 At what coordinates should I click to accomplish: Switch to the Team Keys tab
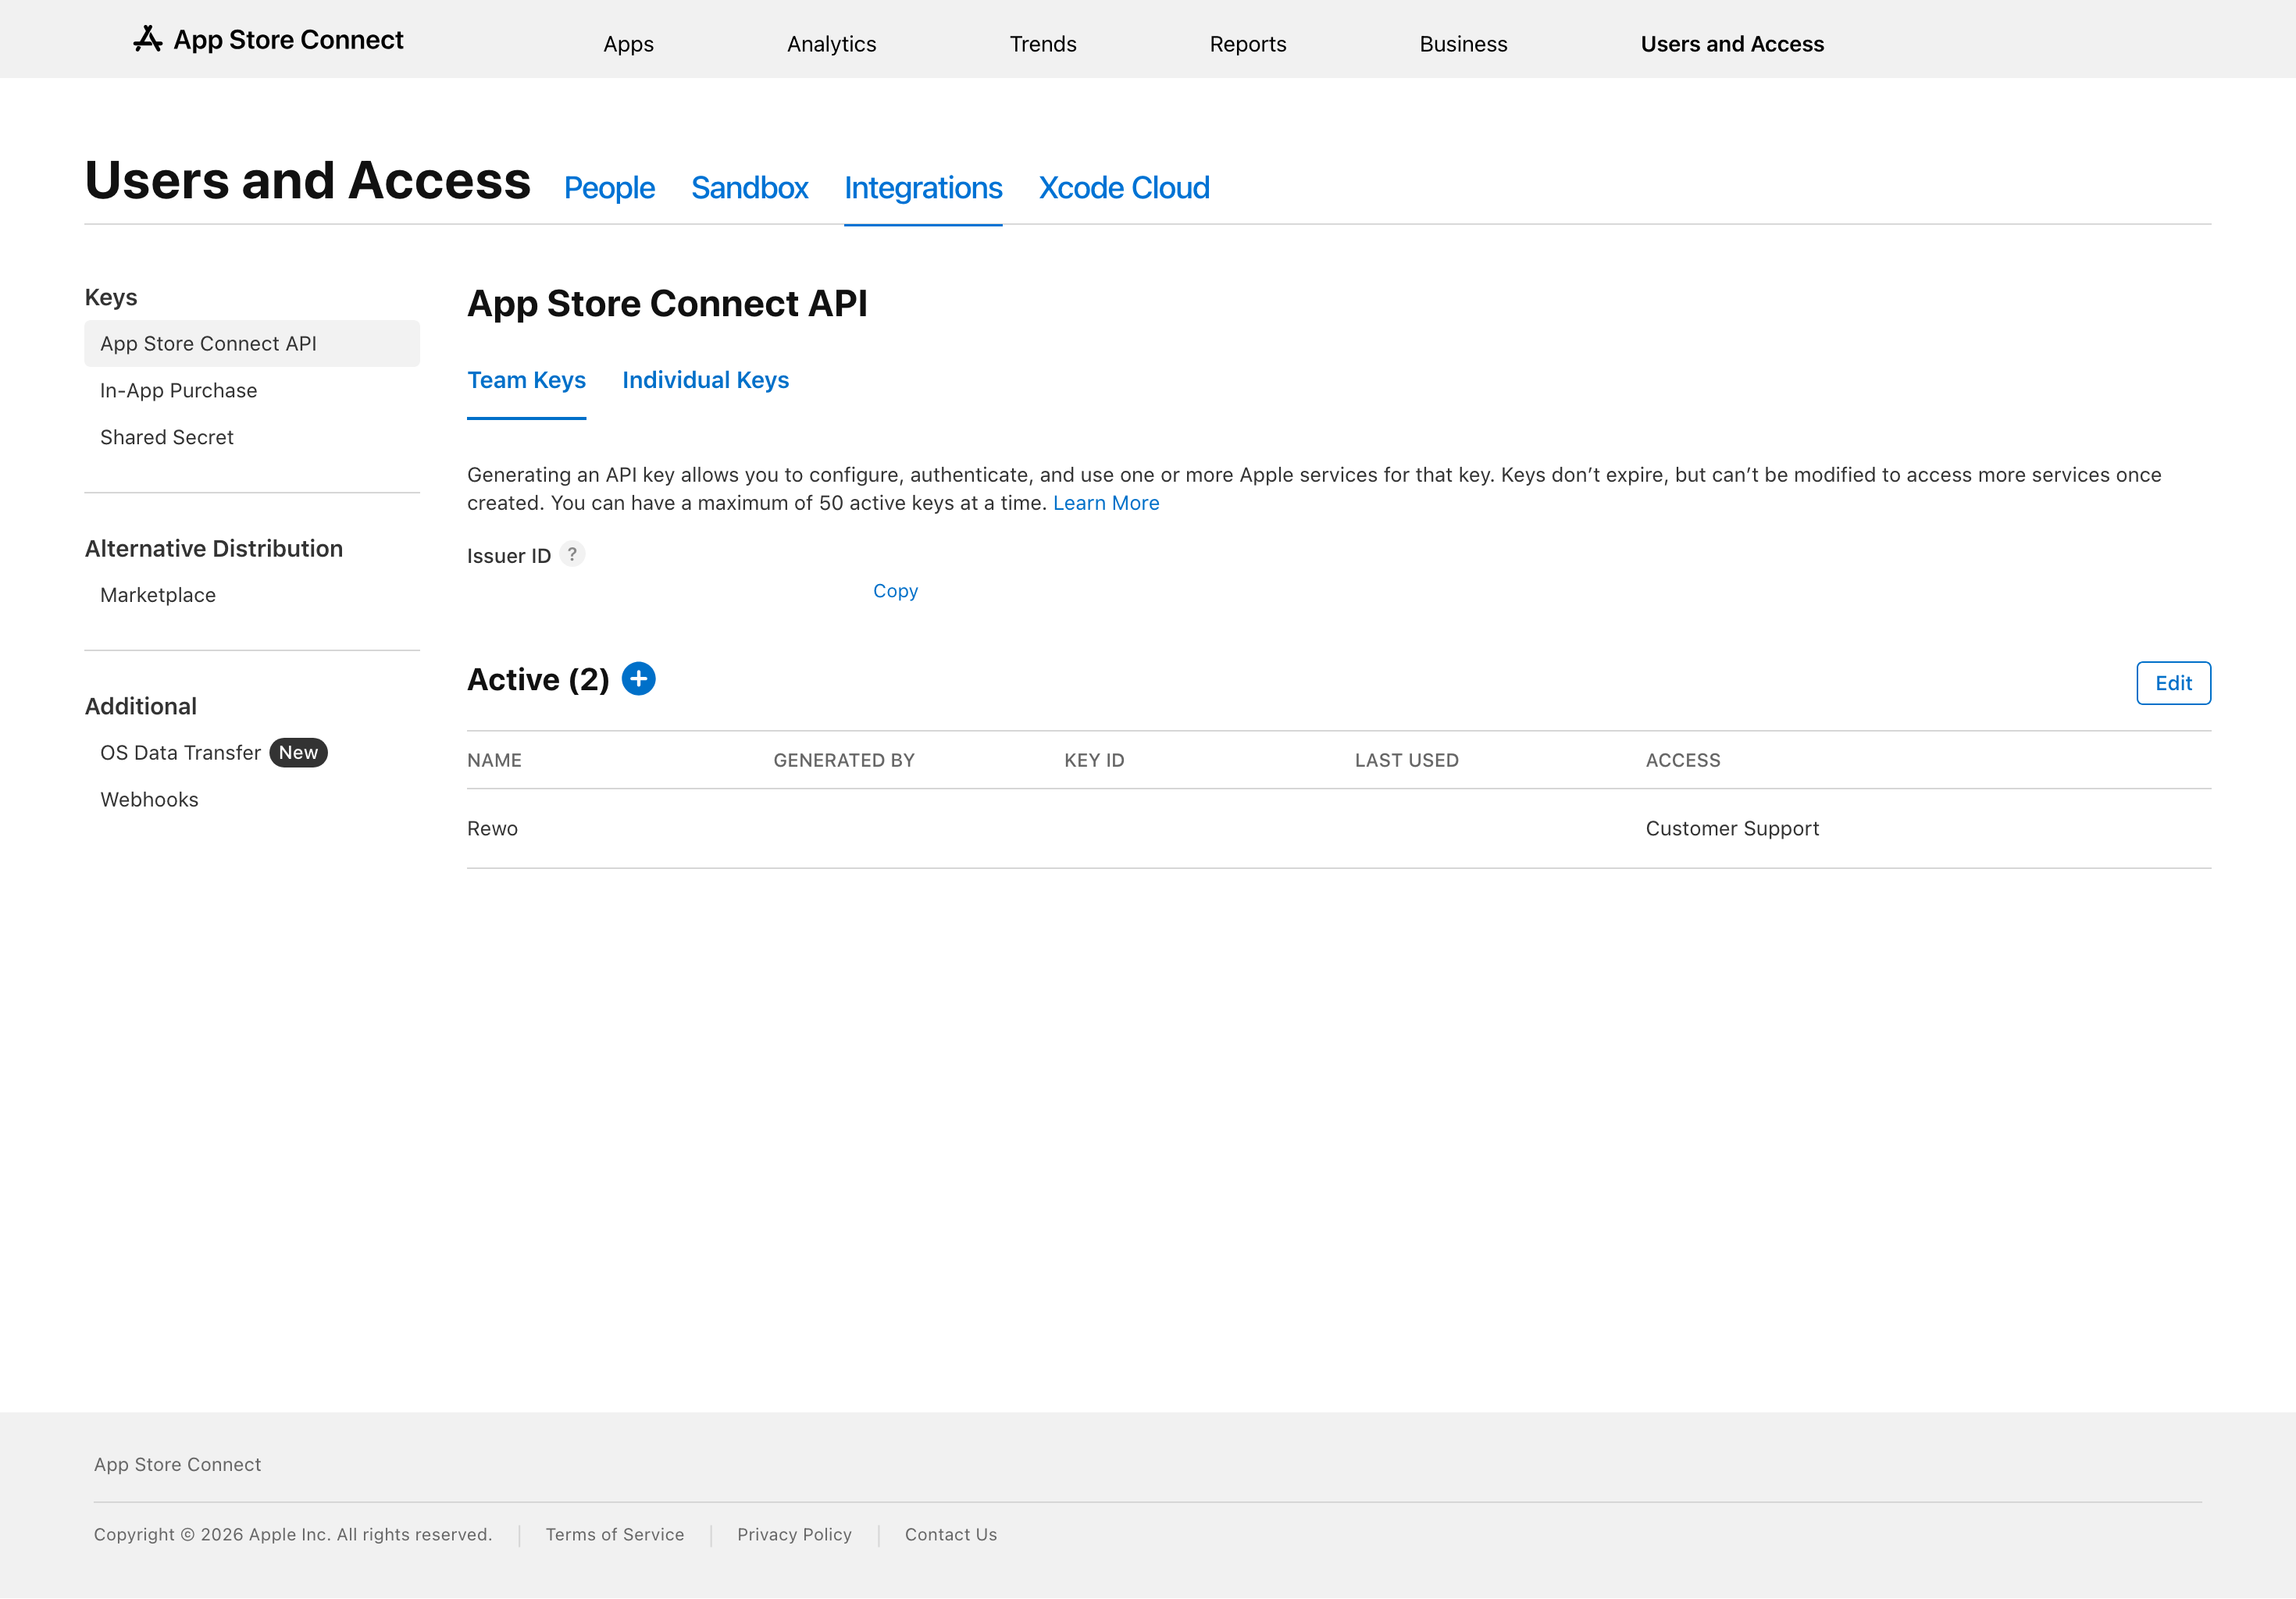pos(526,380)
